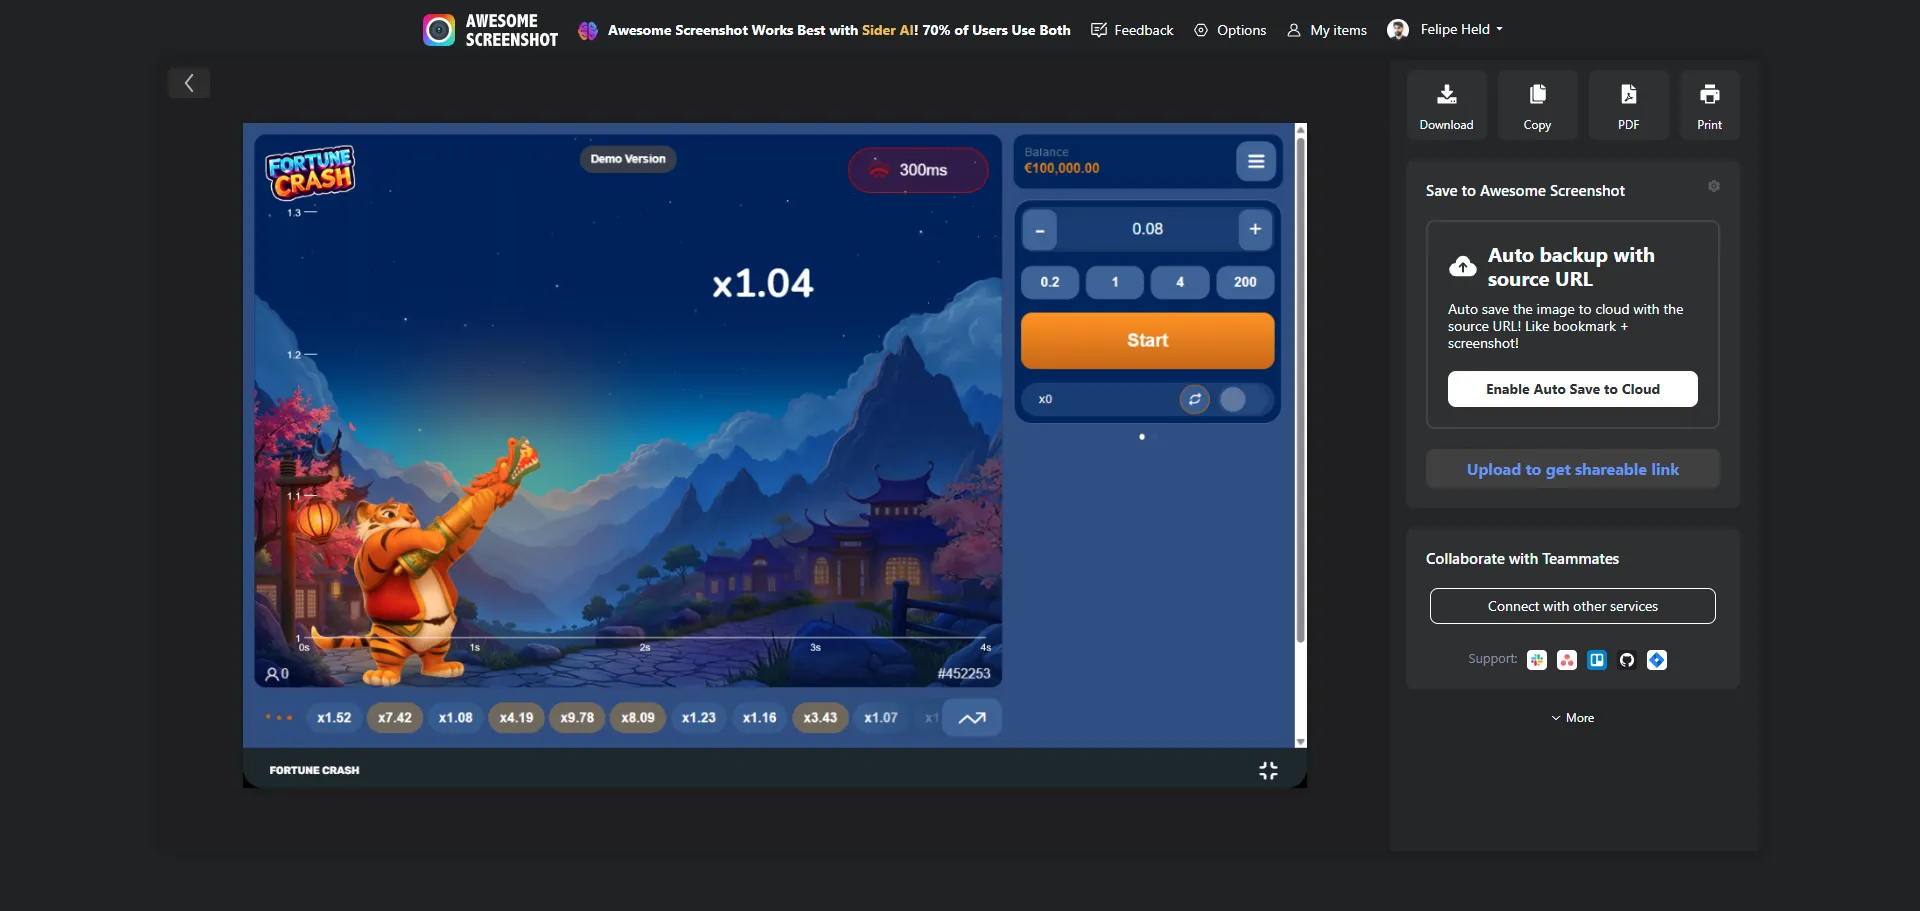Click the auto-cashout repeat icon

click(1194, 399)
